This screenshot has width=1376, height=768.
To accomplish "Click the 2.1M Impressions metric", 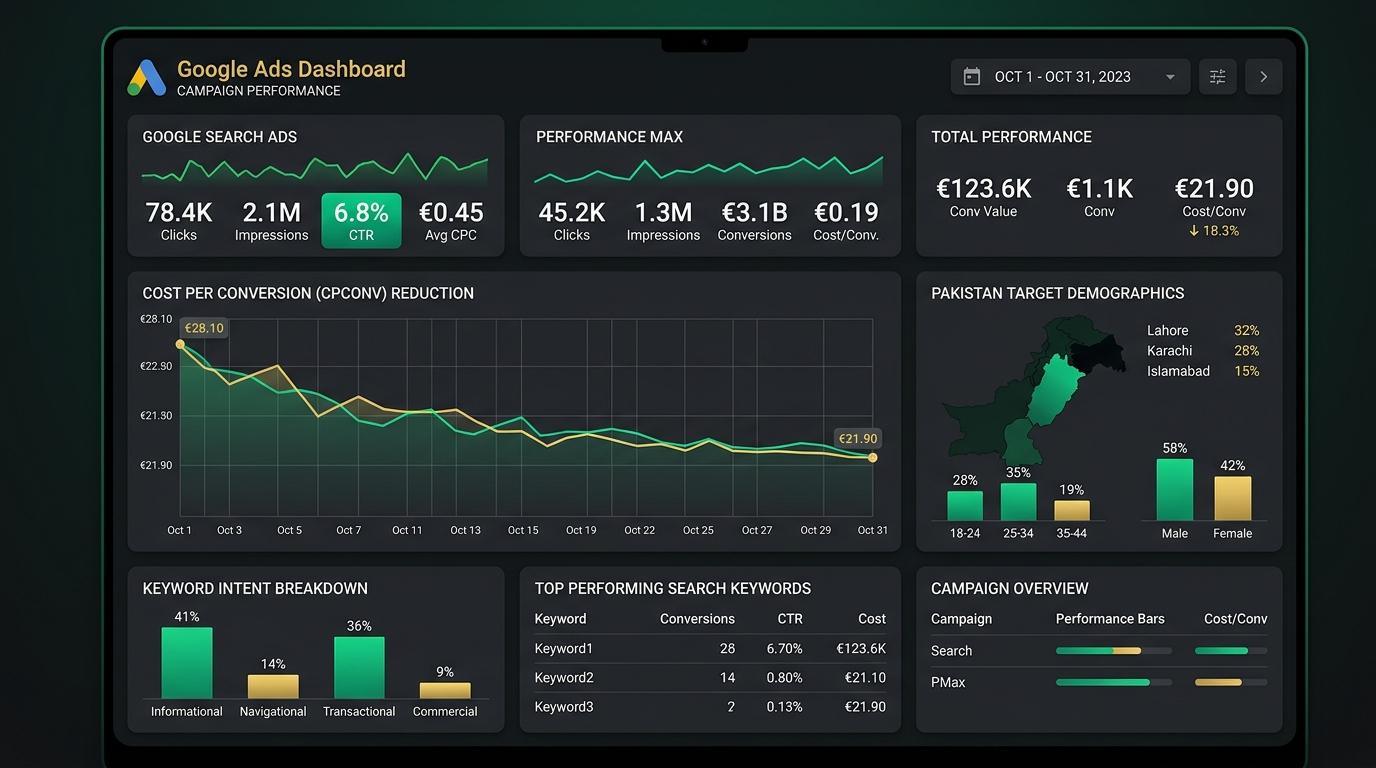I will pyautogui.click(x=271, y=221).
